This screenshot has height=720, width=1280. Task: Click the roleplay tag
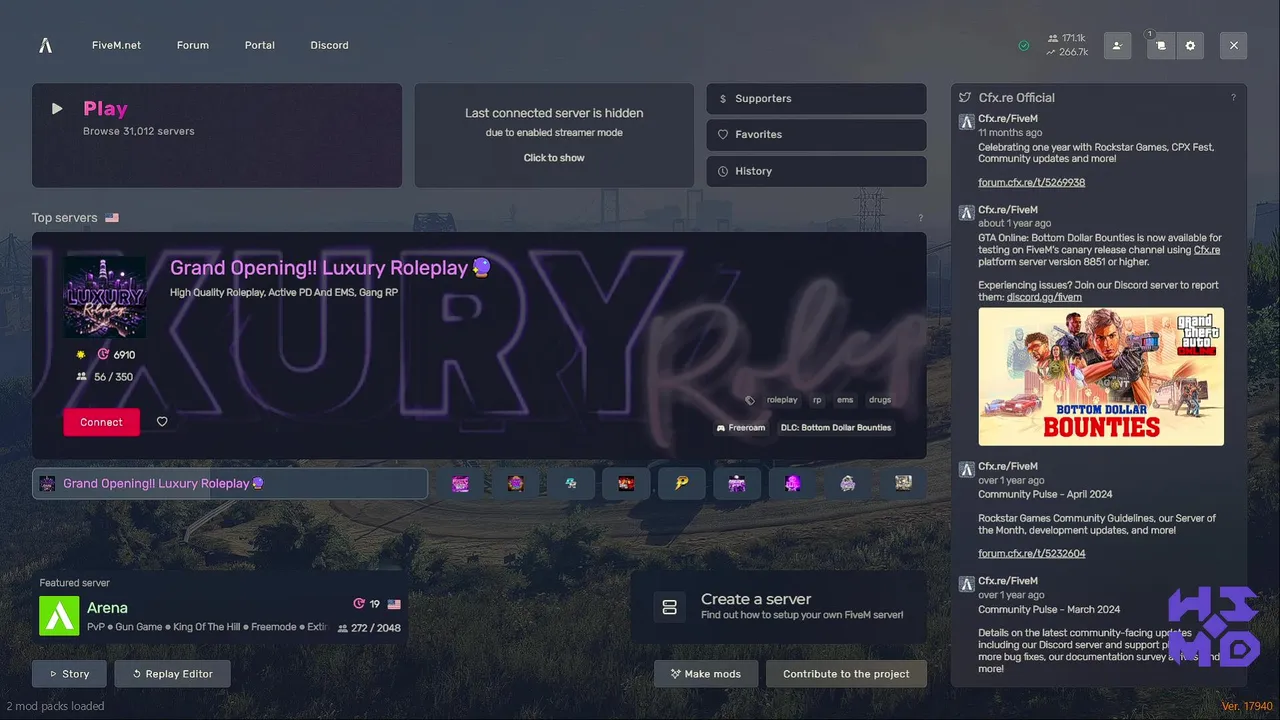tap(782, 400)
